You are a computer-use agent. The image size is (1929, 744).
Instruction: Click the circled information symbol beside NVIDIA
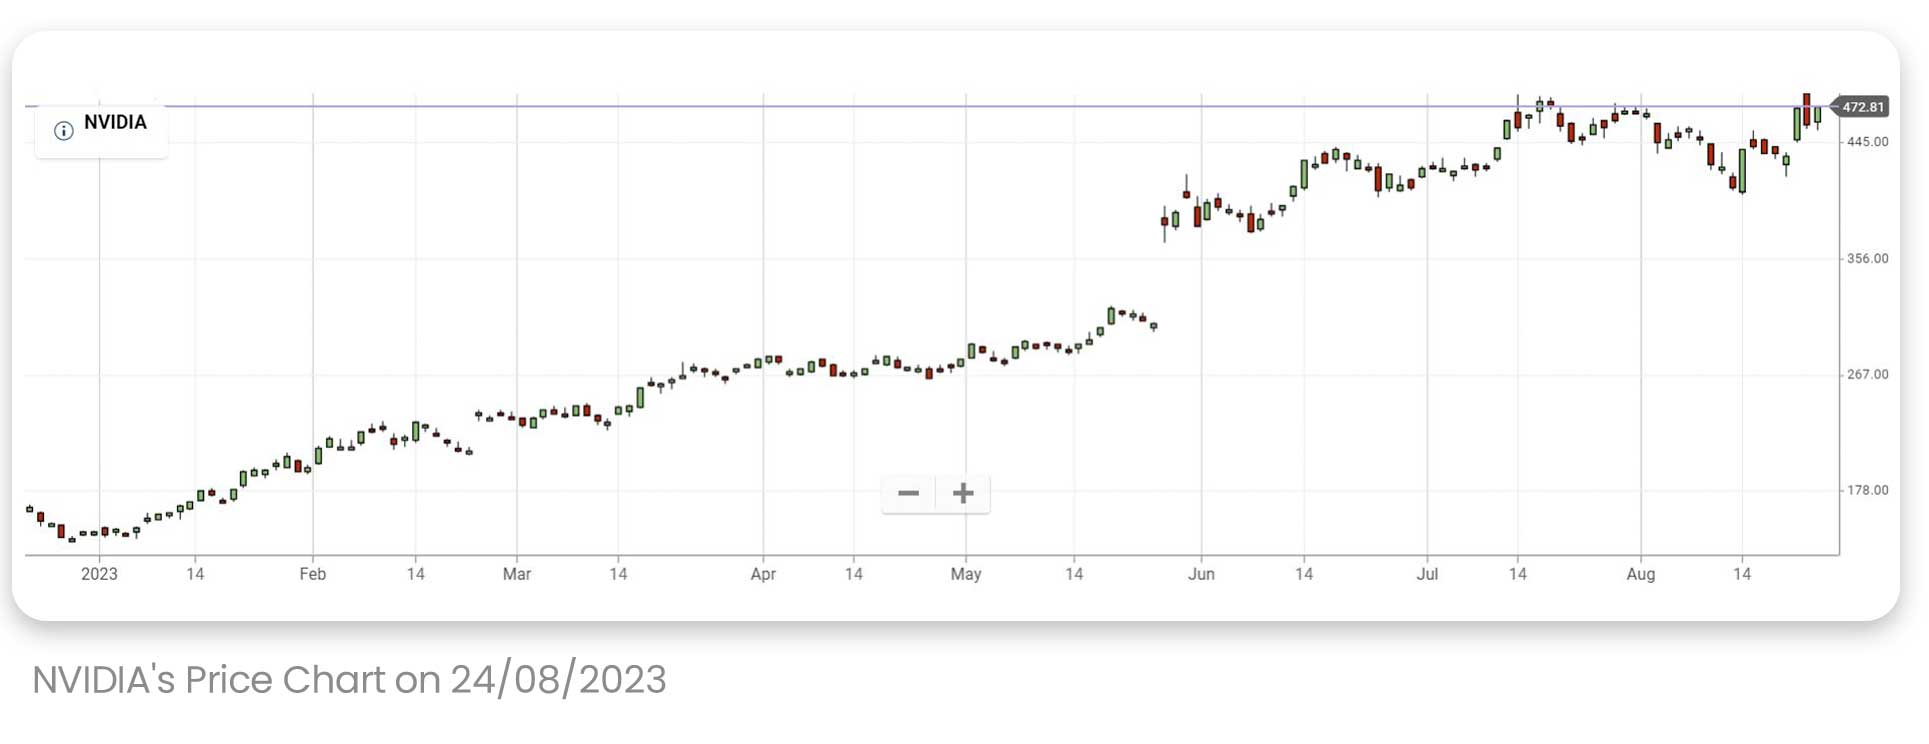coord(62,130)
